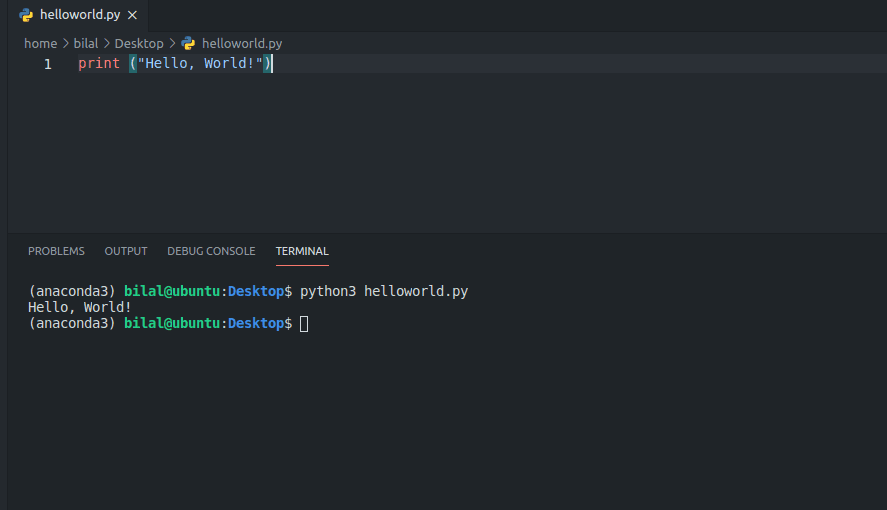Click the chevron between home and bilal
The image size is (887, 510).
(x=66, y=44)
